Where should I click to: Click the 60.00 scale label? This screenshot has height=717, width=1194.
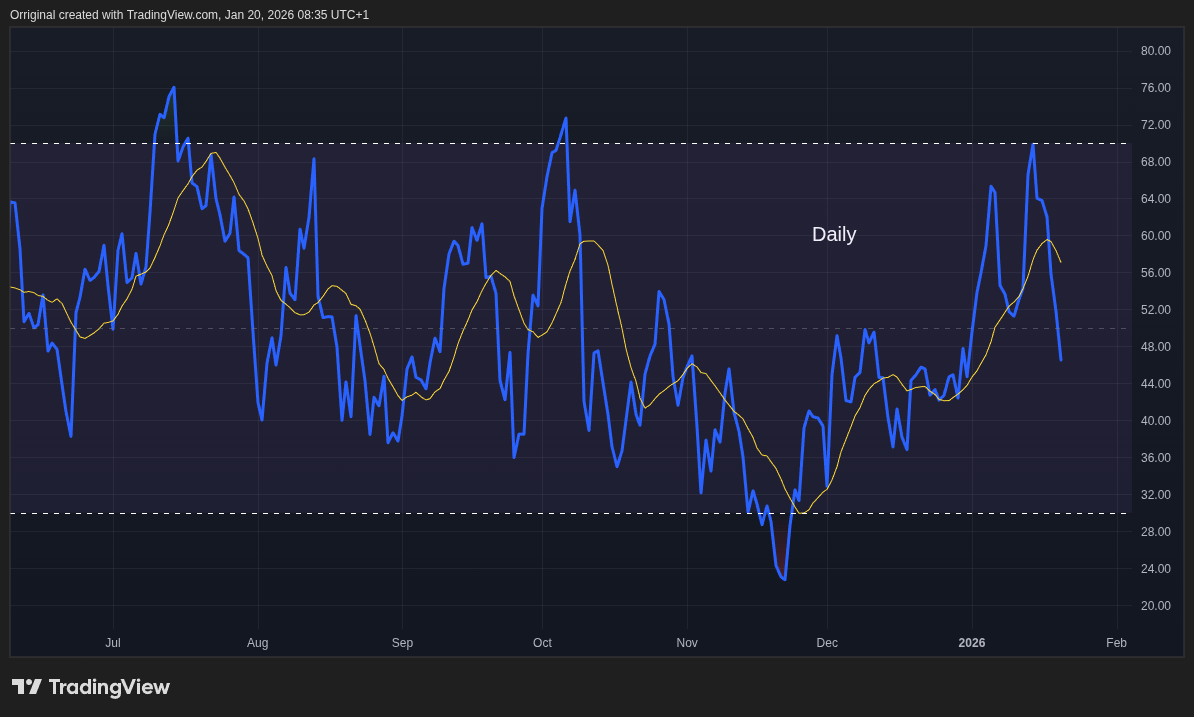(1155, 236)
